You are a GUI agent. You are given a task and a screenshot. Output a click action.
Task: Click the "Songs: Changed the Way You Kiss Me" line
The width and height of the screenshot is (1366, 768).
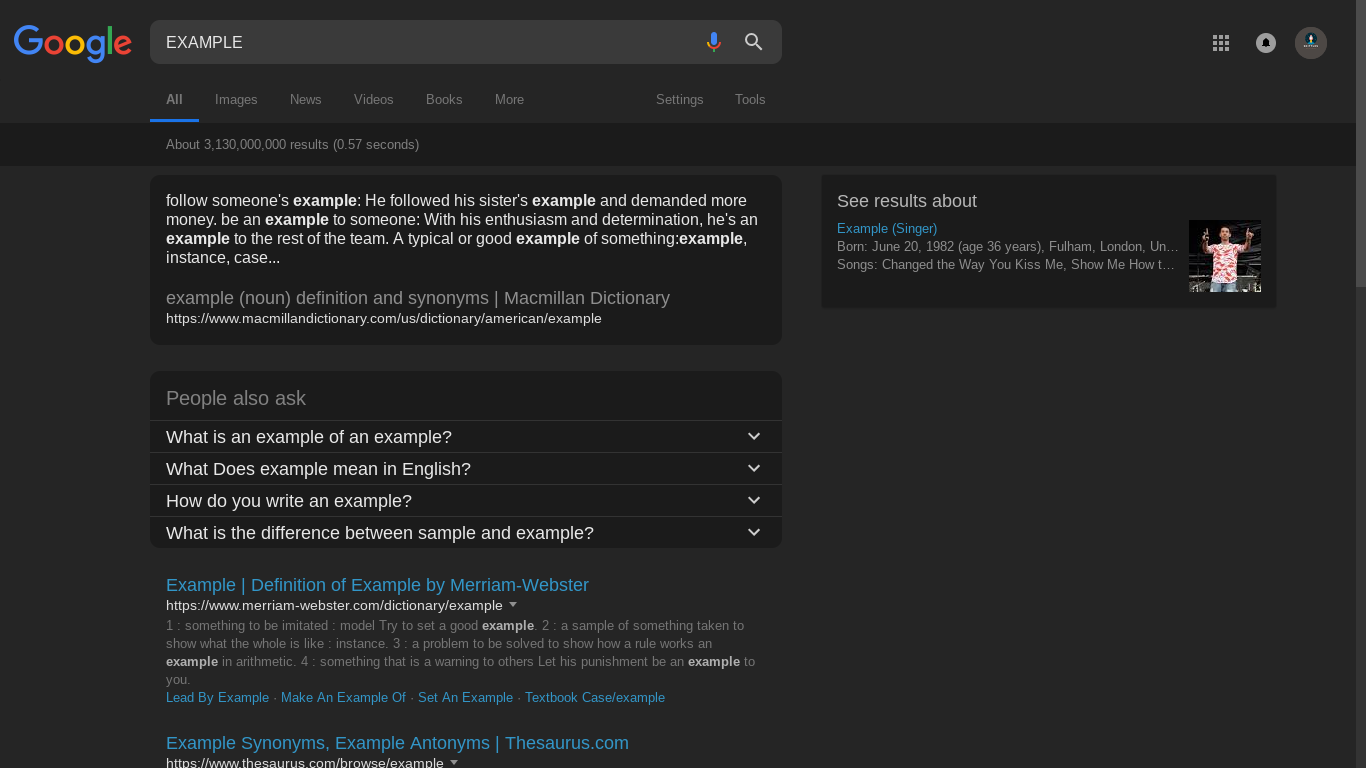pos(1006,265)
